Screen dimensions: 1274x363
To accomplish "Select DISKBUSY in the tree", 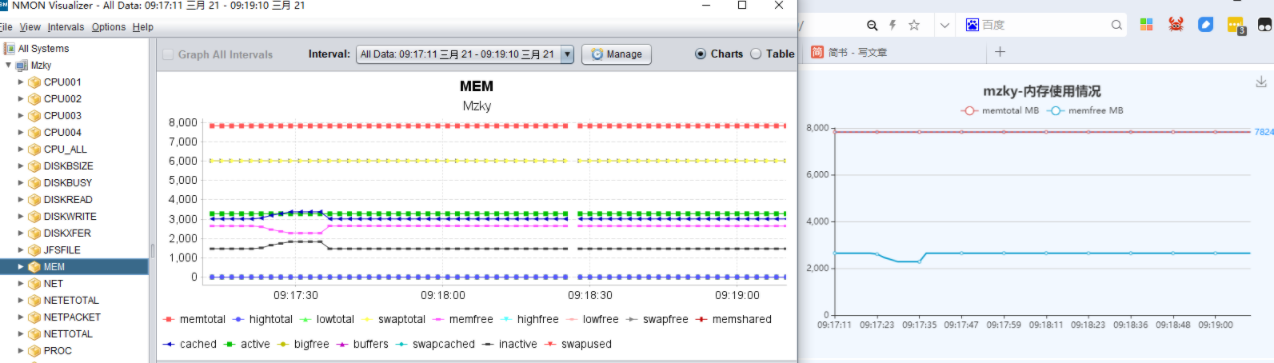I will point(63,183).
